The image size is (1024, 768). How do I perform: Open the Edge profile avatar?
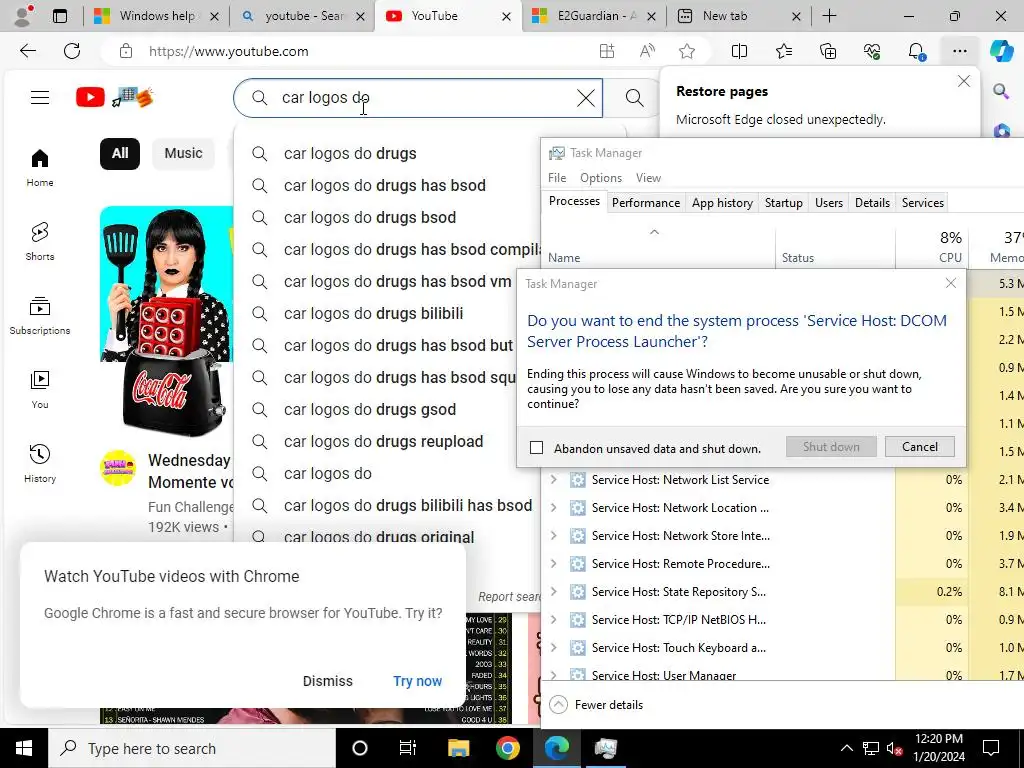pyautogui.click(x=24, y=16)
